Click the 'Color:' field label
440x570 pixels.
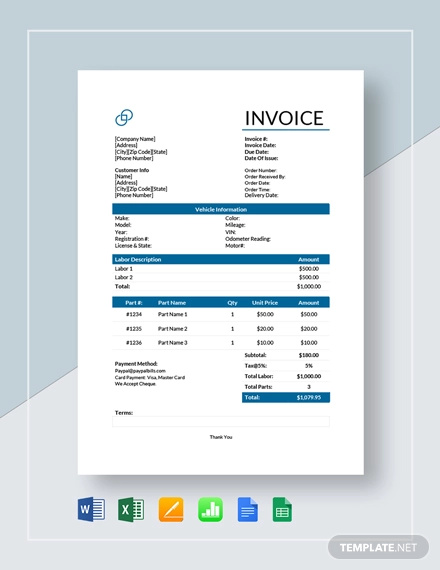[x=232, y=218]
